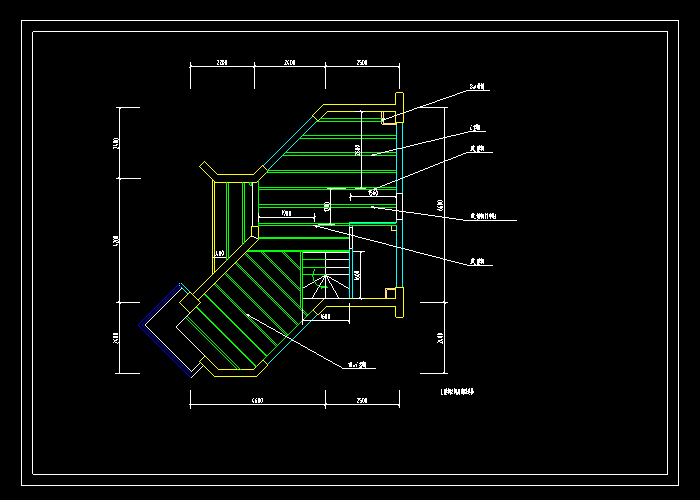
Task: Select the vertical 4600 dimension on the right
Action: point(441,205)
